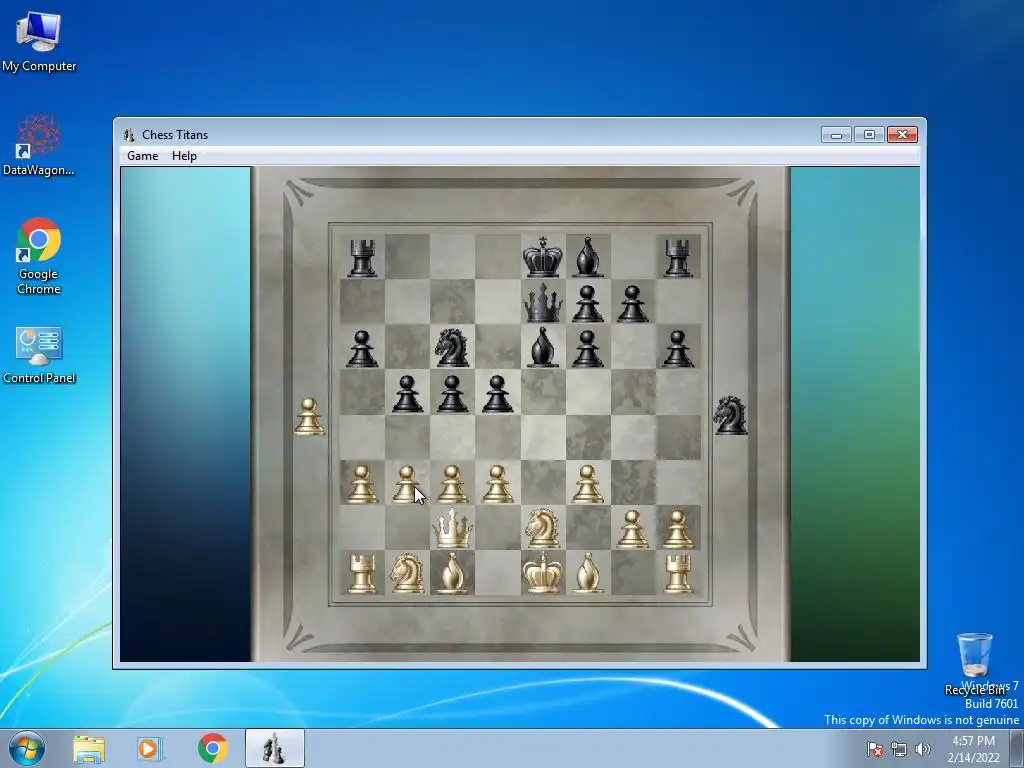Minimize the Chess Titans window
1024x768 pixels.
point(837,135)
